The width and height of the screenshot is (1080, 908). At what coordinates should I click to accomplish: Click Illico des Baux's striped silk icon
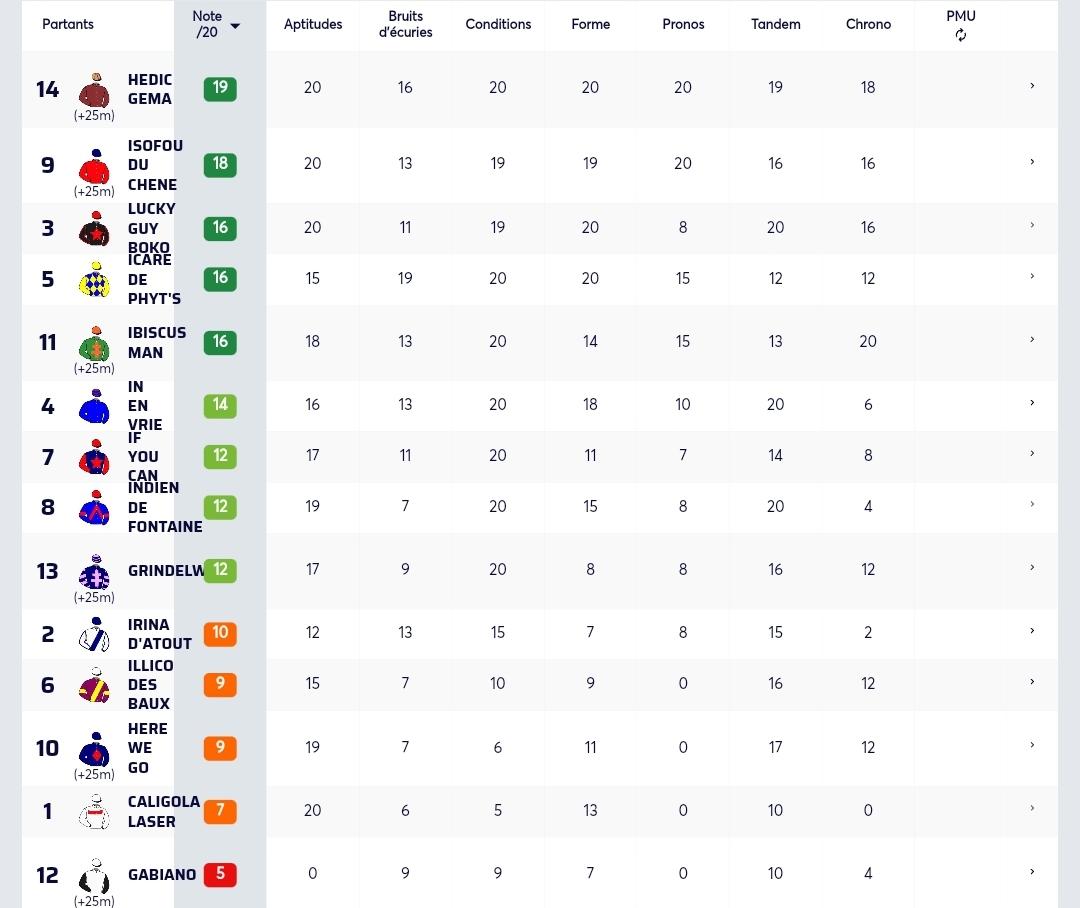point(94,685)
